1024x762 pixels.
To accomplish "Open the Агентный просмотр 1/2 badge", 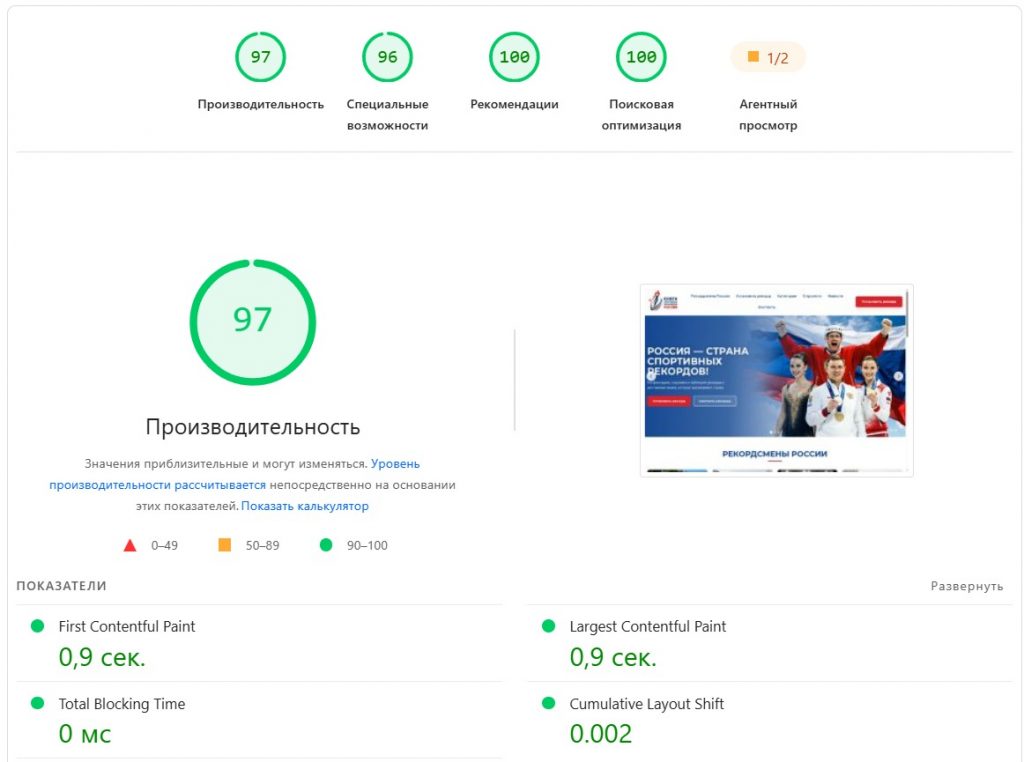I will 768,57.
